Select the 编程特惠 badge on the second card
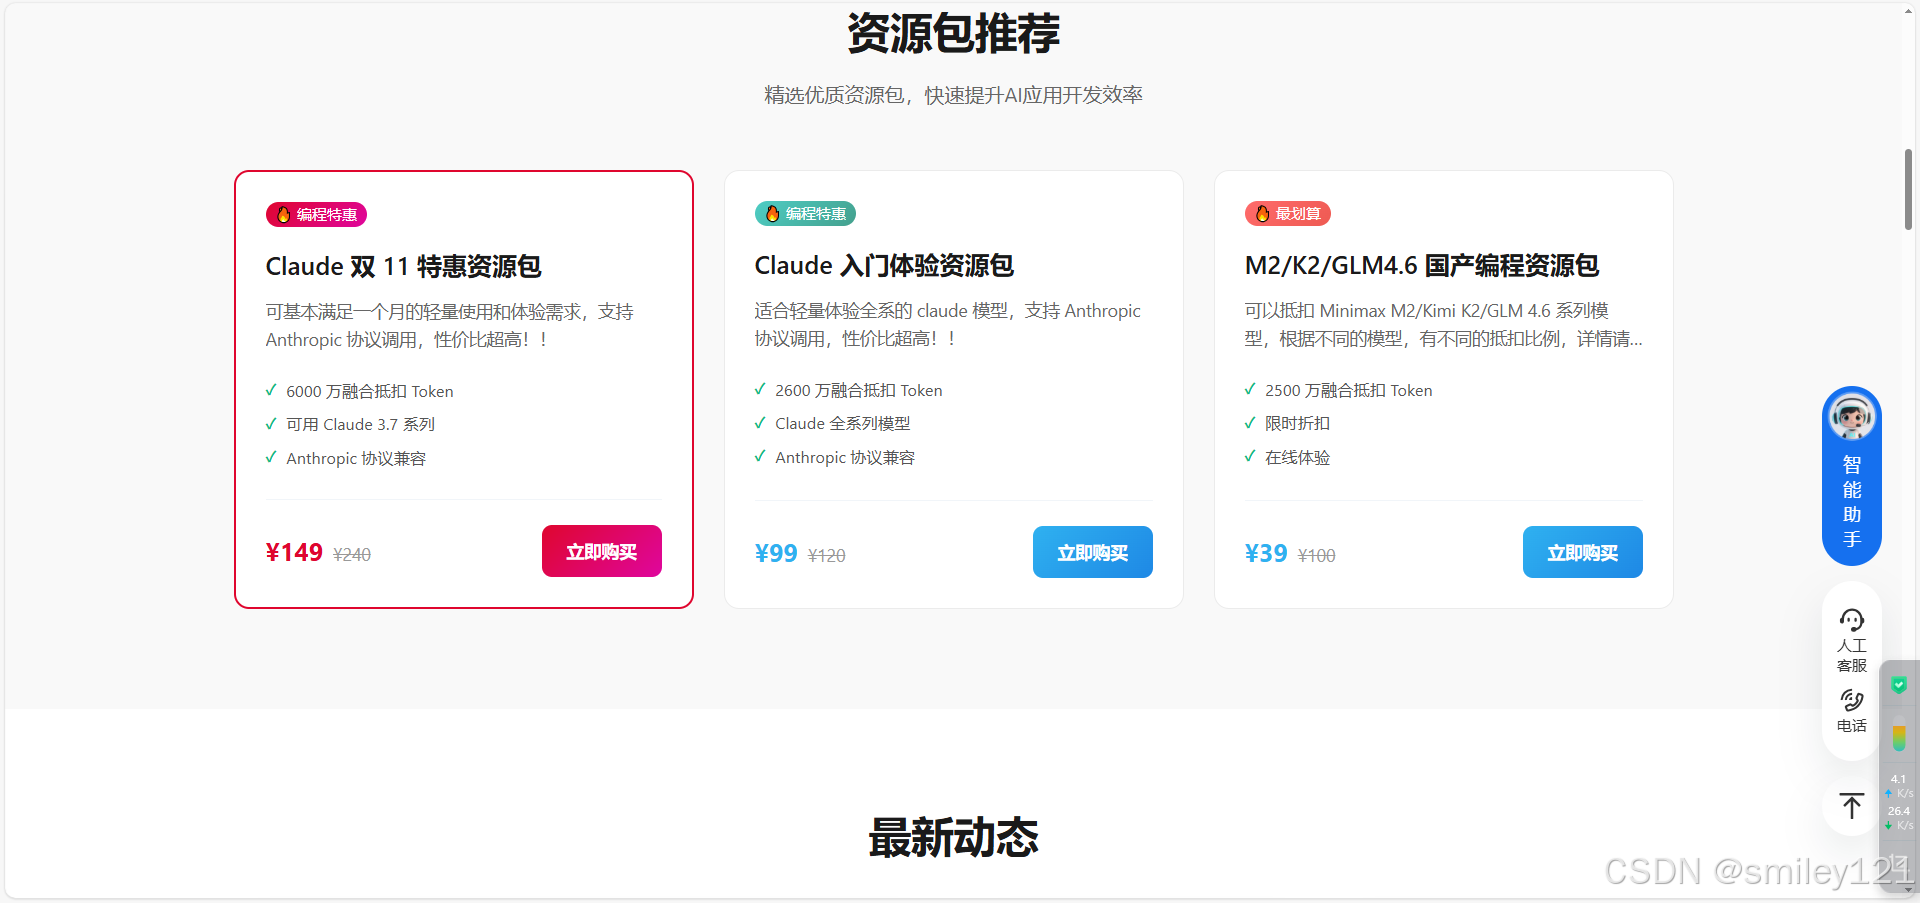 (805, 213)
